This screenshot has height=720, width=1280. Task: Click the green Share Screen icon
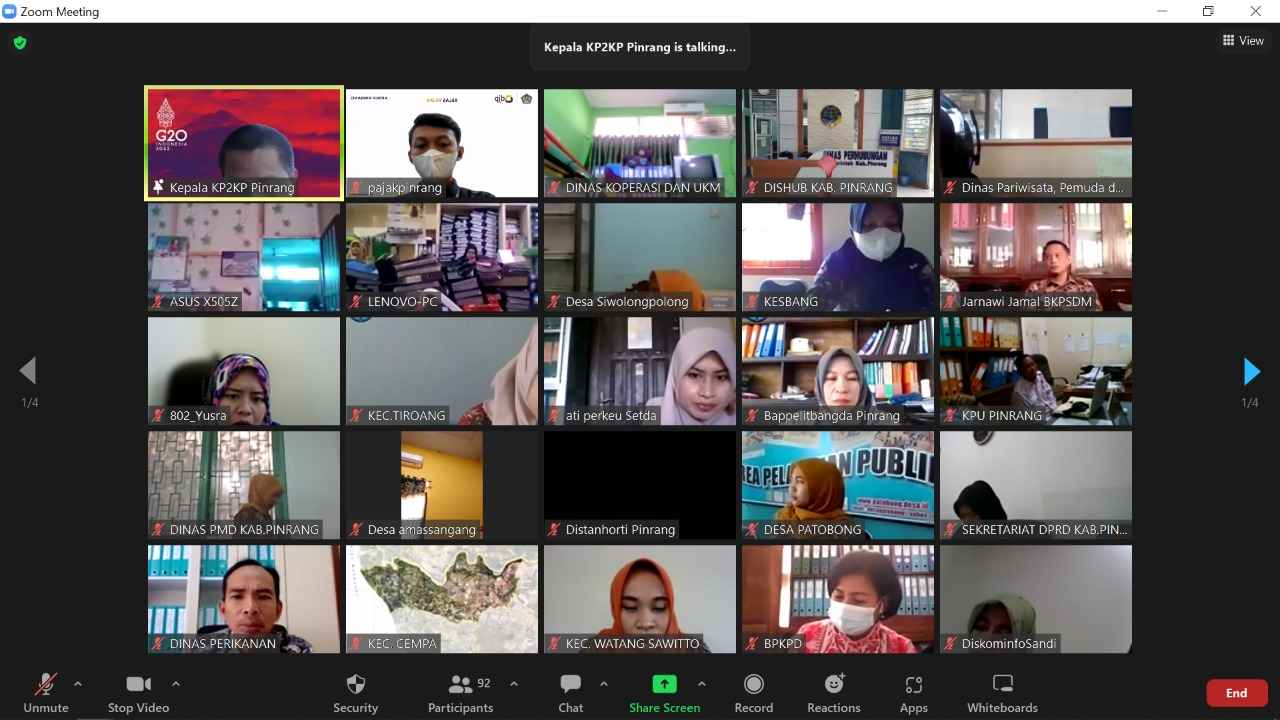pyautogui.click(x=664, y=684)
